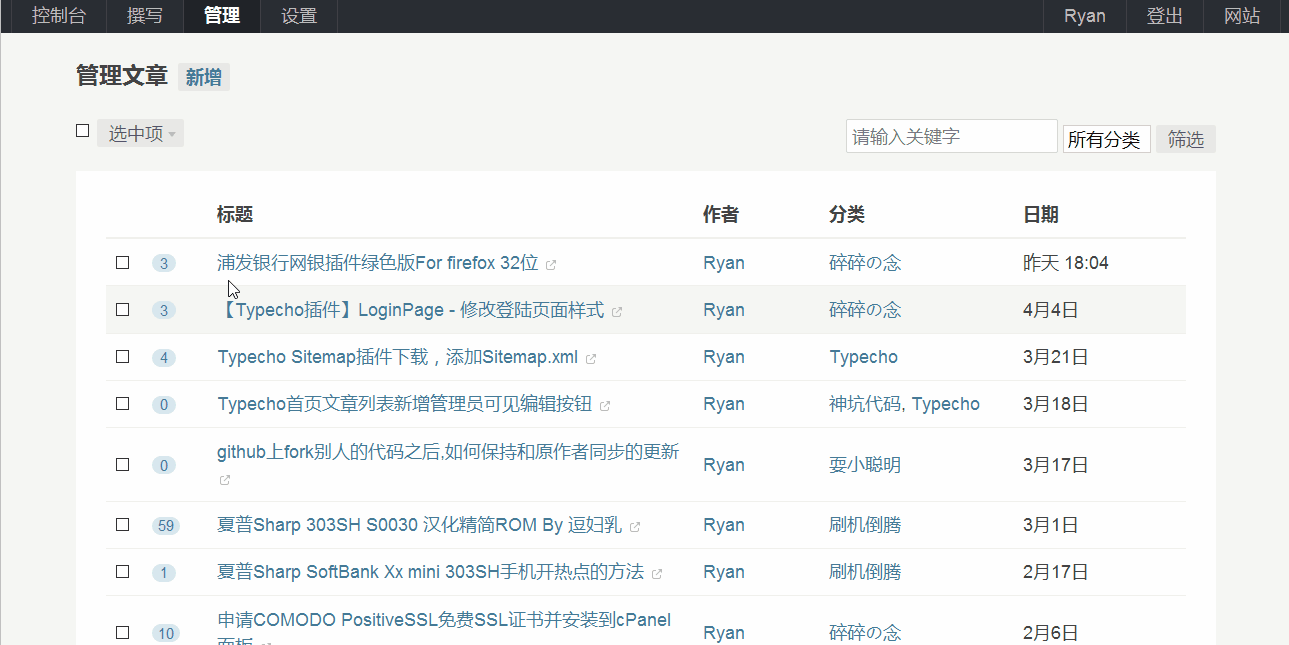Select the Typecho Sitemap插件下载 row checkbox
The width and height of the screenshot is (1289, 645).
tap(123, 357)
